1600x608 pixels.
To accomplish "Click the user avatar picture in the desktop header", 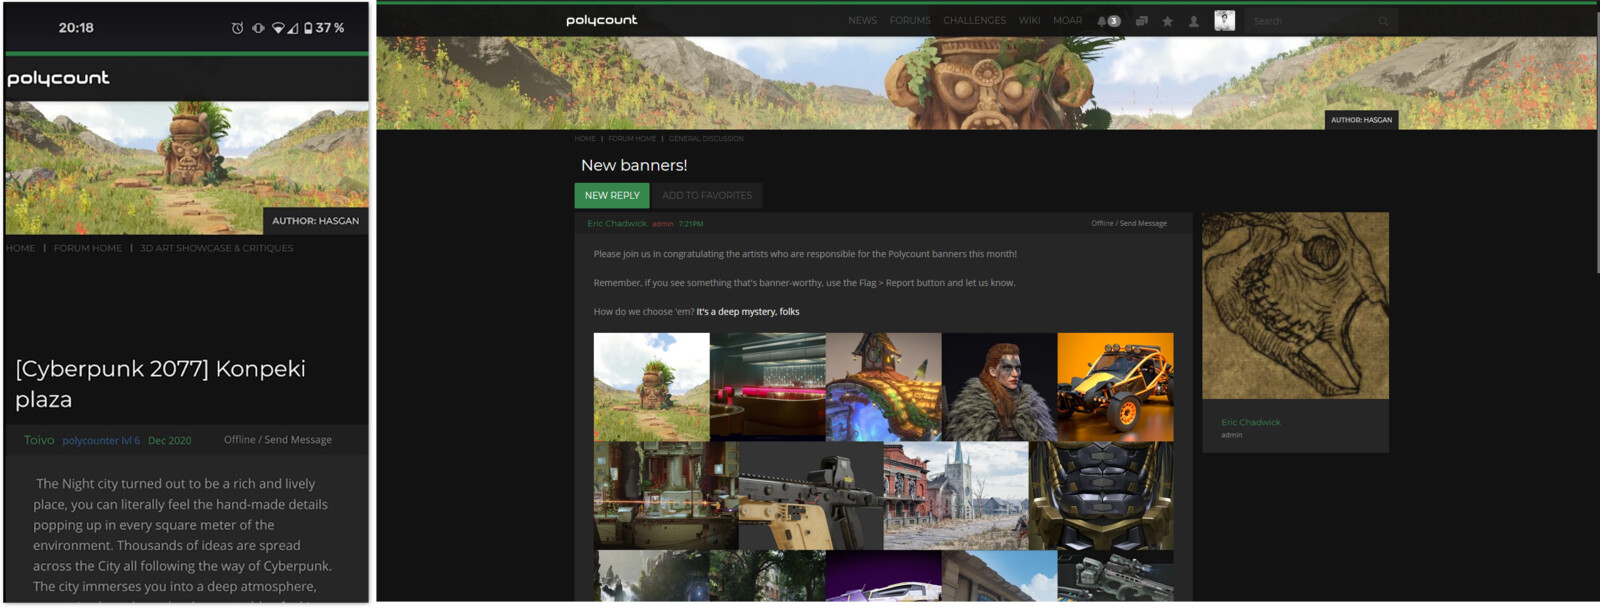I will point(1224,20).
